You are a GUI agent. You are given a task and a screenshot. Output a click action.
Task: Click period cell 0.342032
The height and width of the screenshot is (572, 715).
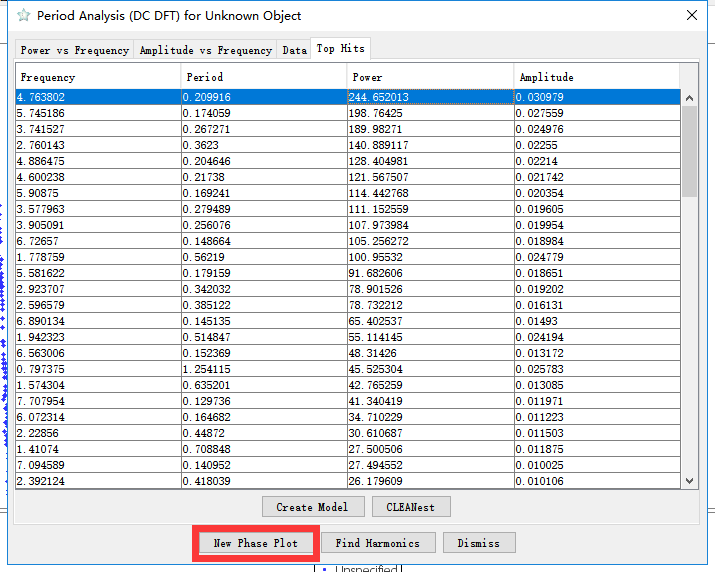pyautogui.click(x=264, y=289)
